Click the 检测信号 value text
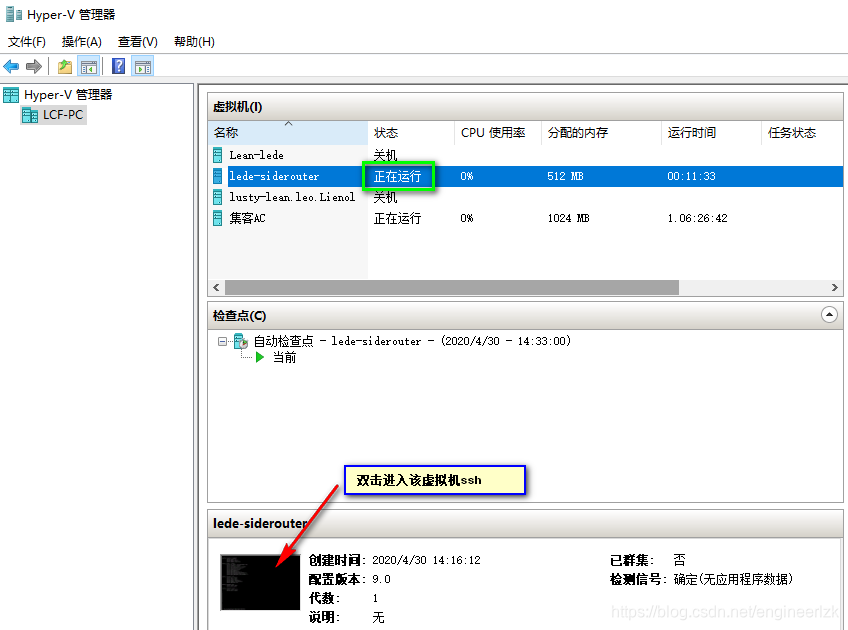Image resolution: width=848 pixels, height=630 pixels. click(733, 579)
